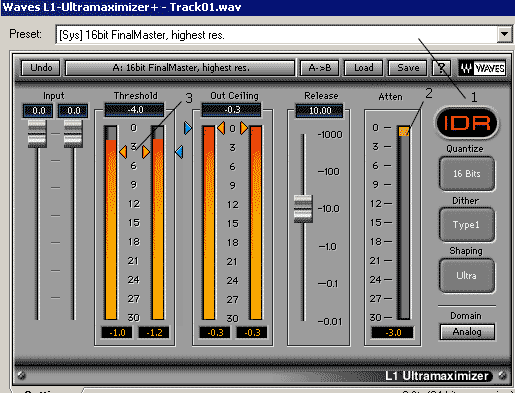Screen dimensions: 515x393
Task: Expand the Preset dropdown arrow
Action: coord(504,34)
